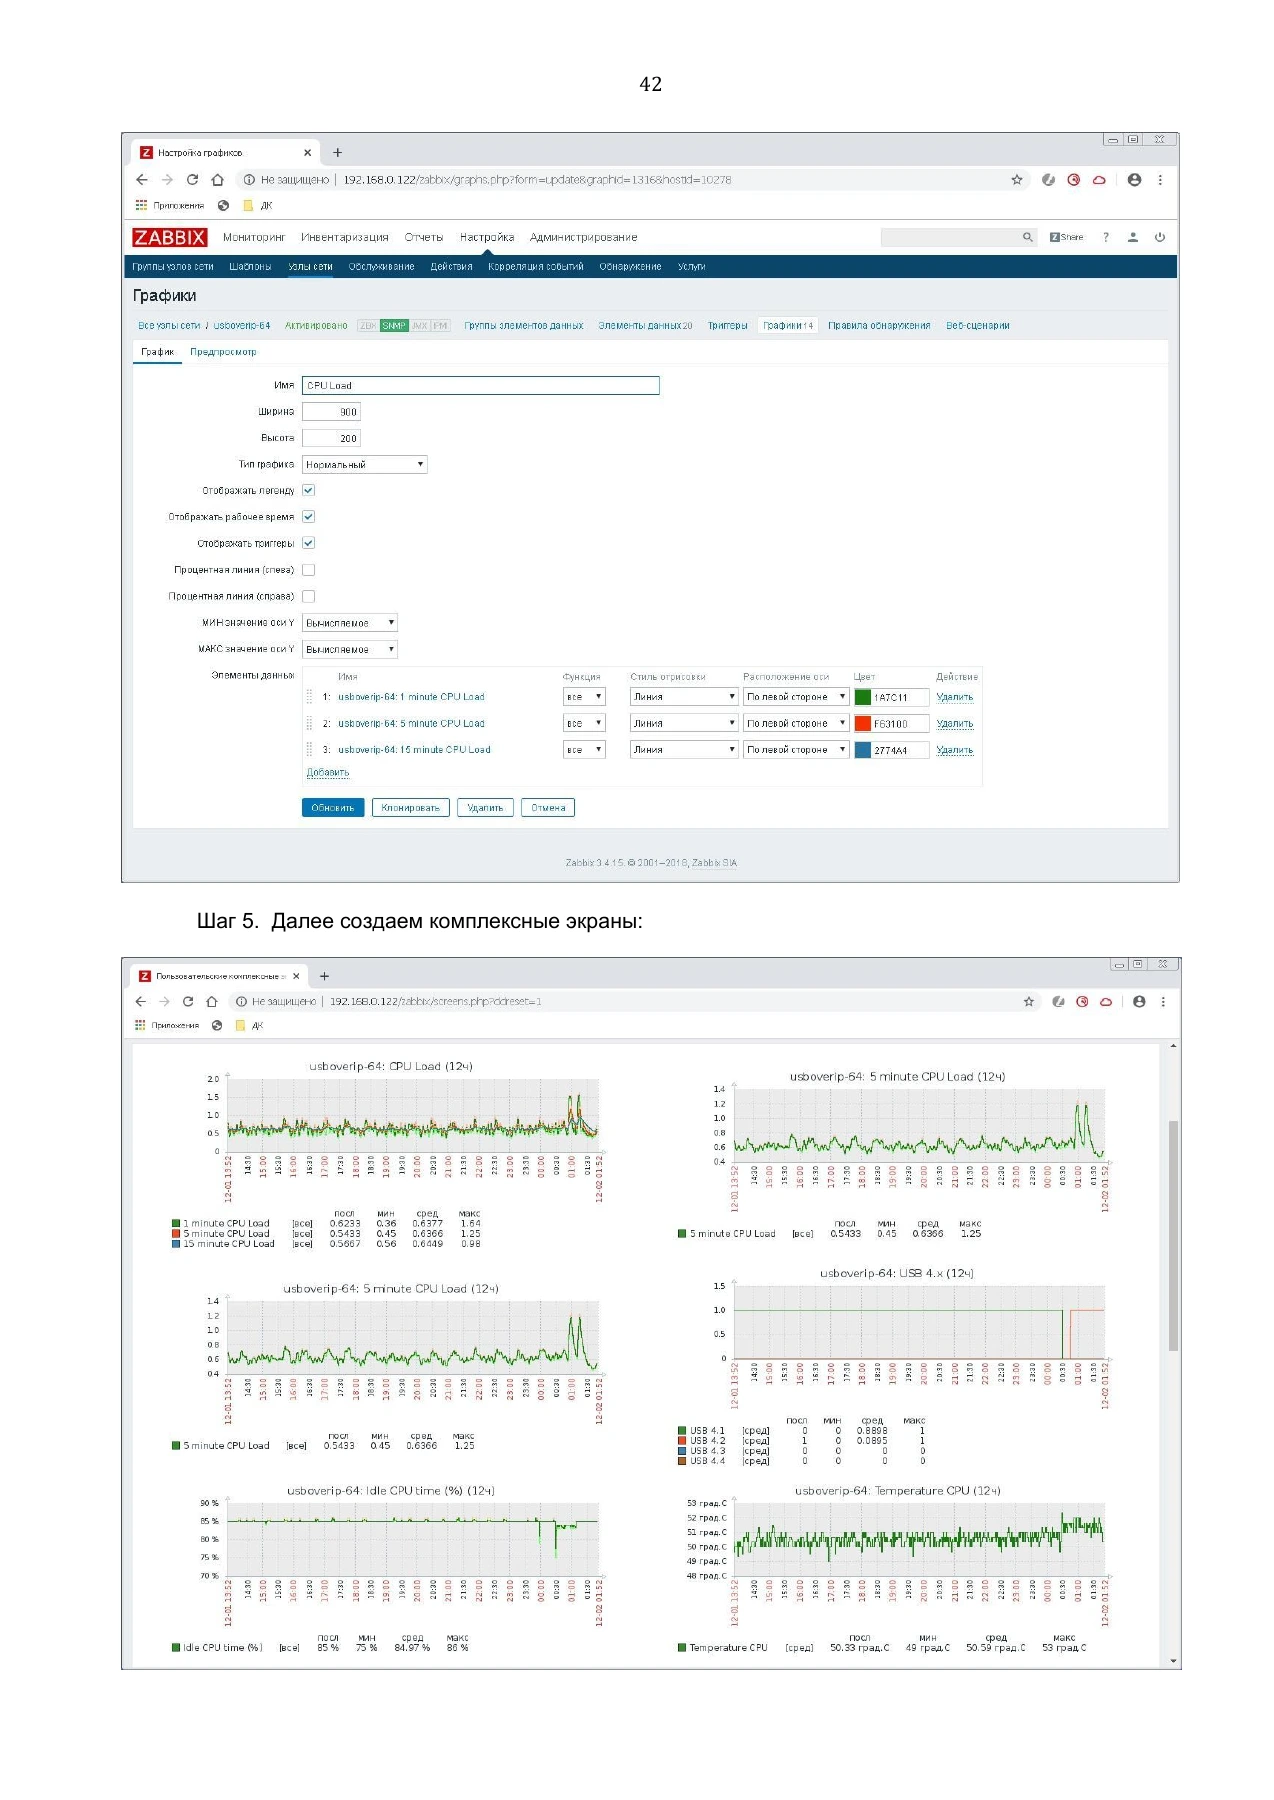Screen dimensions: 1274x1800
Task: Switch to the Предпросмотр tab
Action: (x=223, y=352)
